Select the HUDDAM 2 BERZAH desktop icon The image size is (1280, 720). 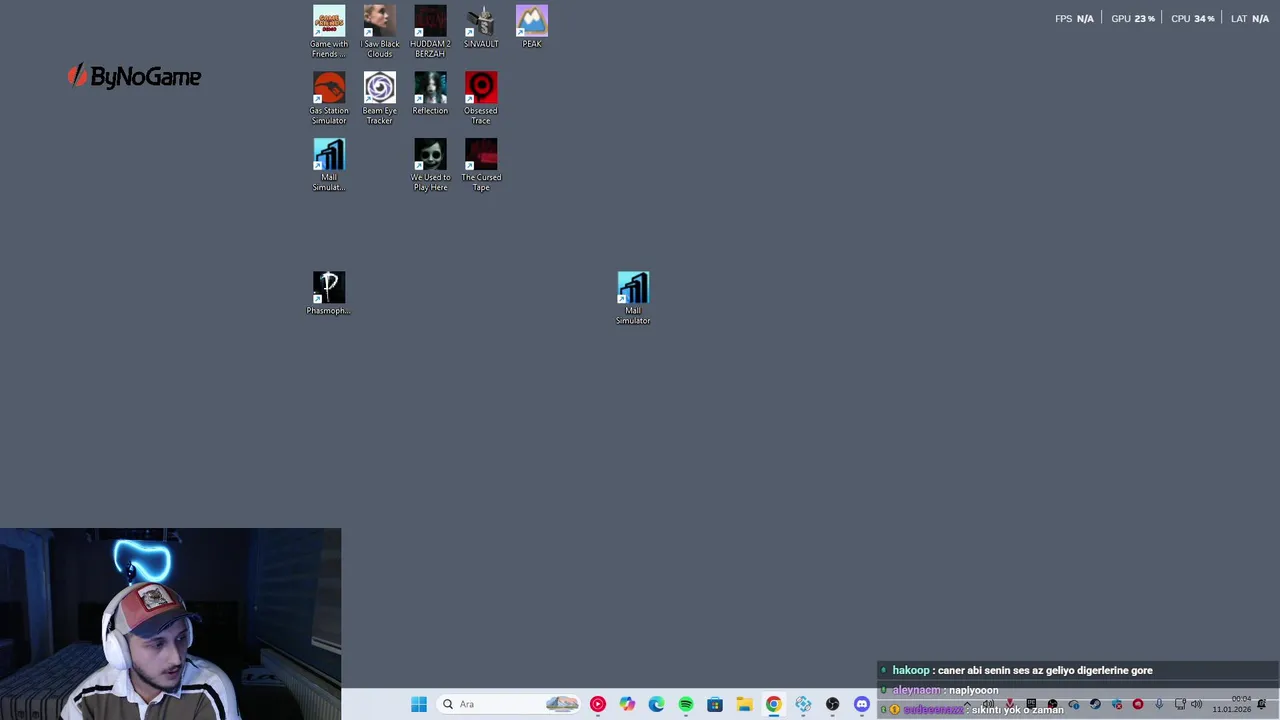tap(430, 32)
